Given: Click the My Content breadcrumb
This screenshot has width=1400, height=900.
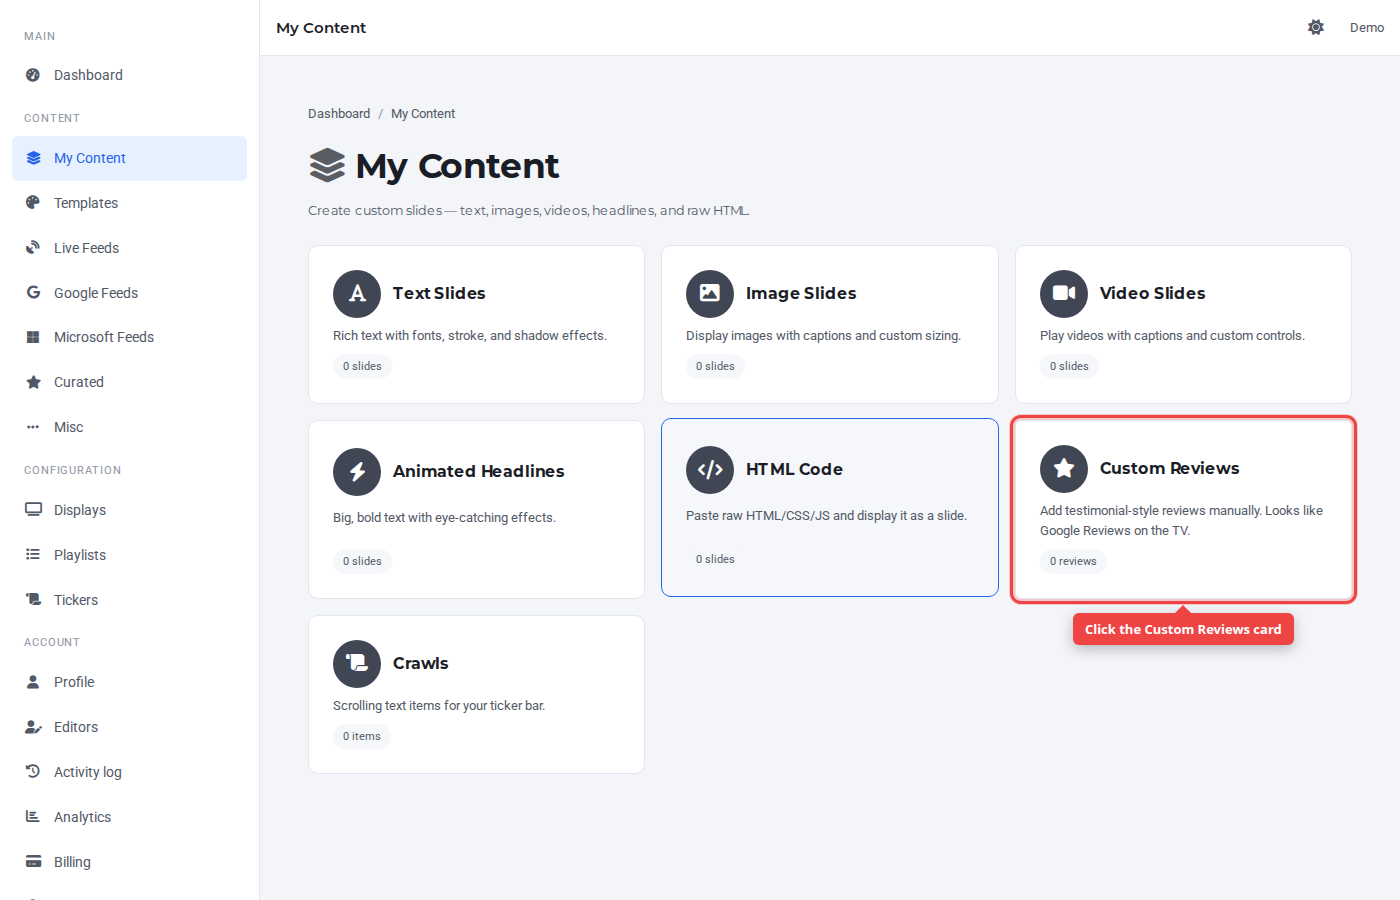Looking at the screenshot, I should click(x=423, y=114).
